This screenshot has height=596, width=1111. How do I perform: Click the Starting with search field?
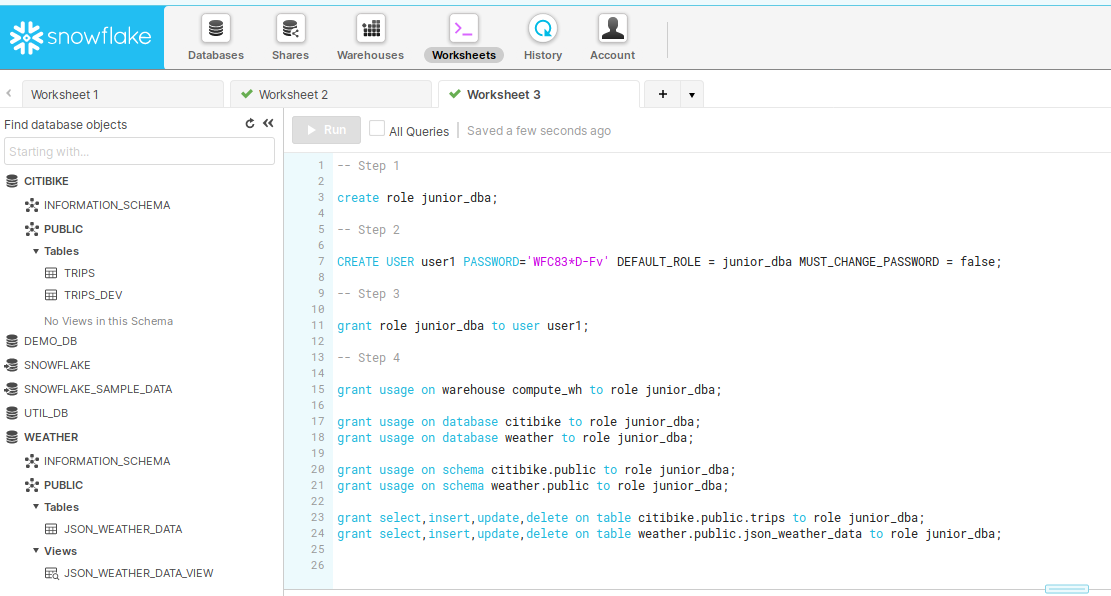139,152
